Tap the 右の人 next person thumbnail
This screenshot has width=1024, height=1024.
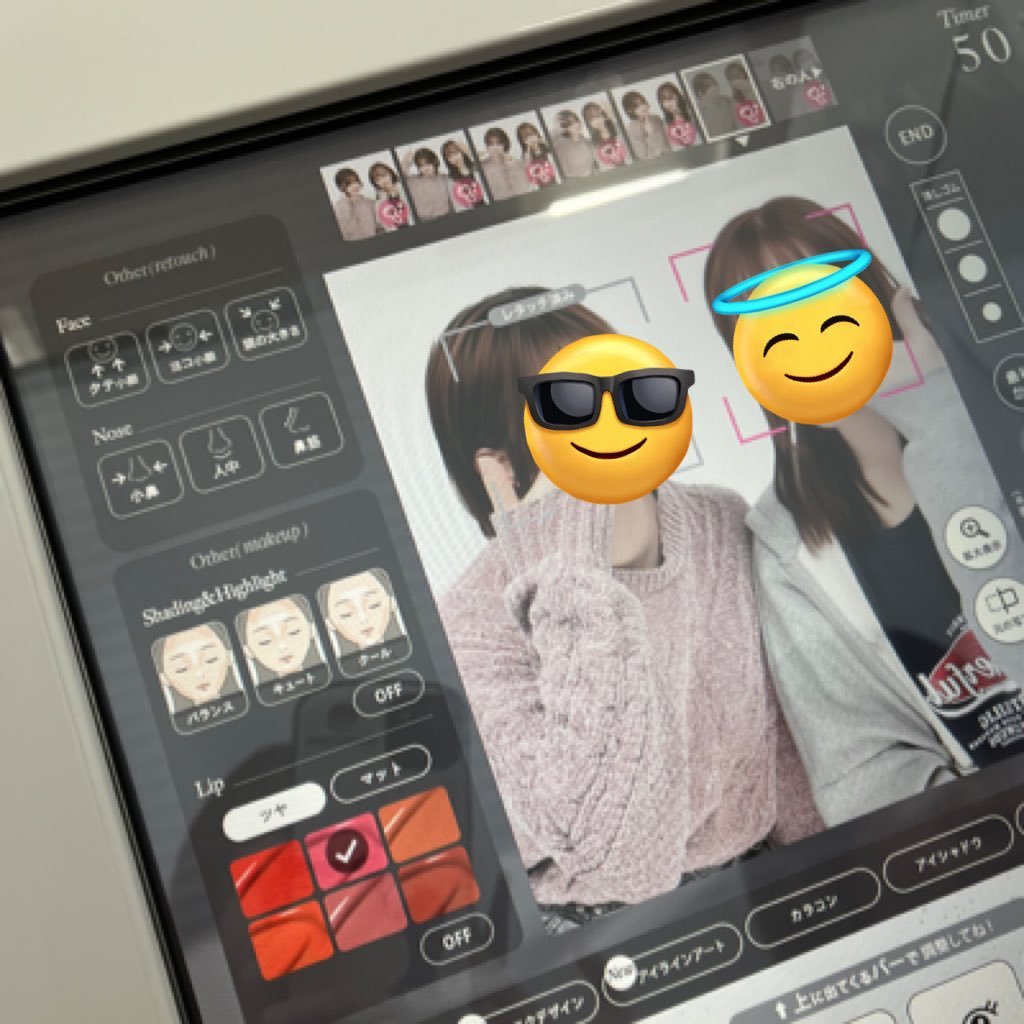[x=793, y=78]
